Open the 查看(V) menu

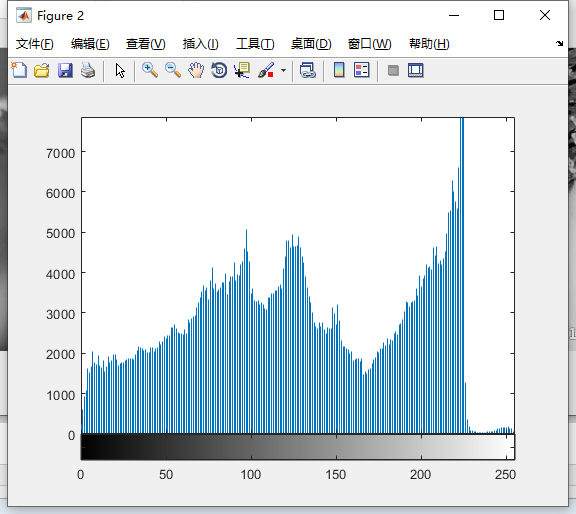(x=145, y=44)
